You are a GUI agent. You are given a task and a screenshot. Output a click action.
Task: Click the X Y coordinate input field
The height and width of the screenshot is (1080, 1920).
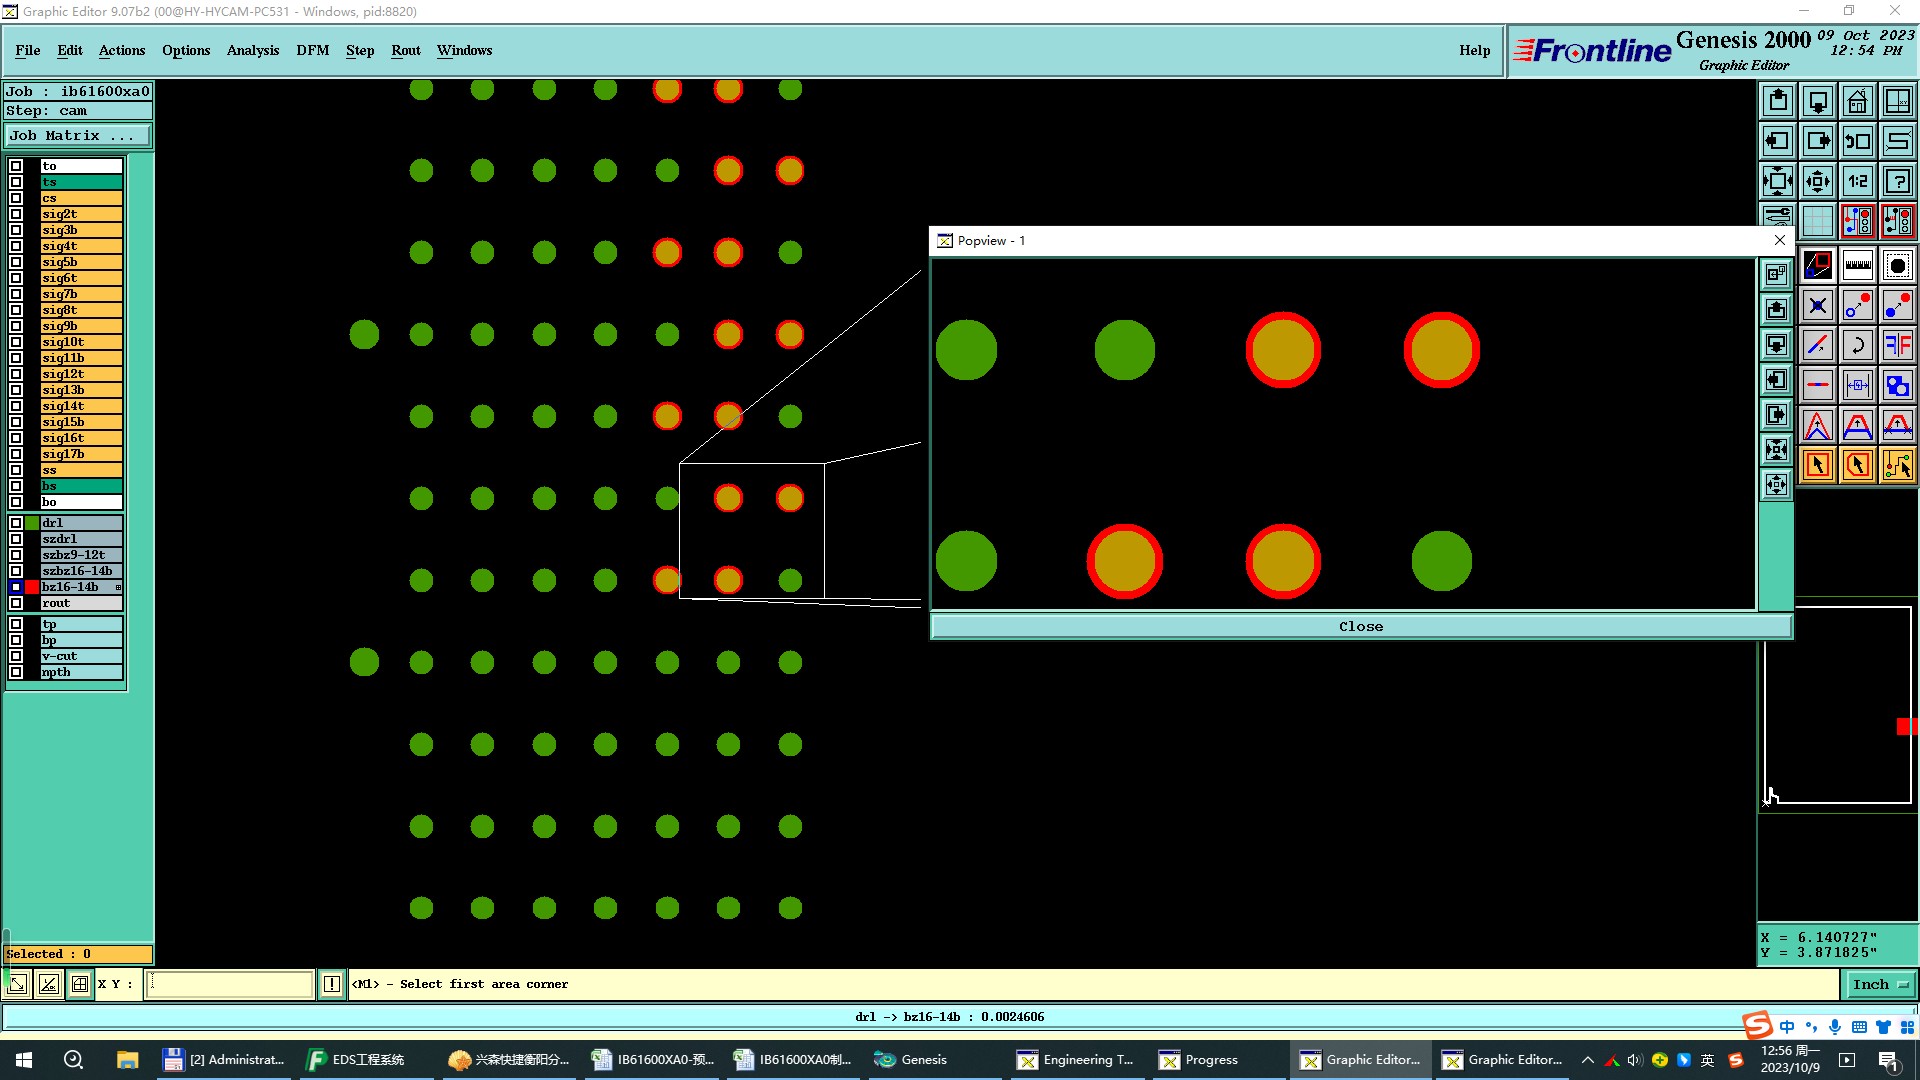(230, 984)
